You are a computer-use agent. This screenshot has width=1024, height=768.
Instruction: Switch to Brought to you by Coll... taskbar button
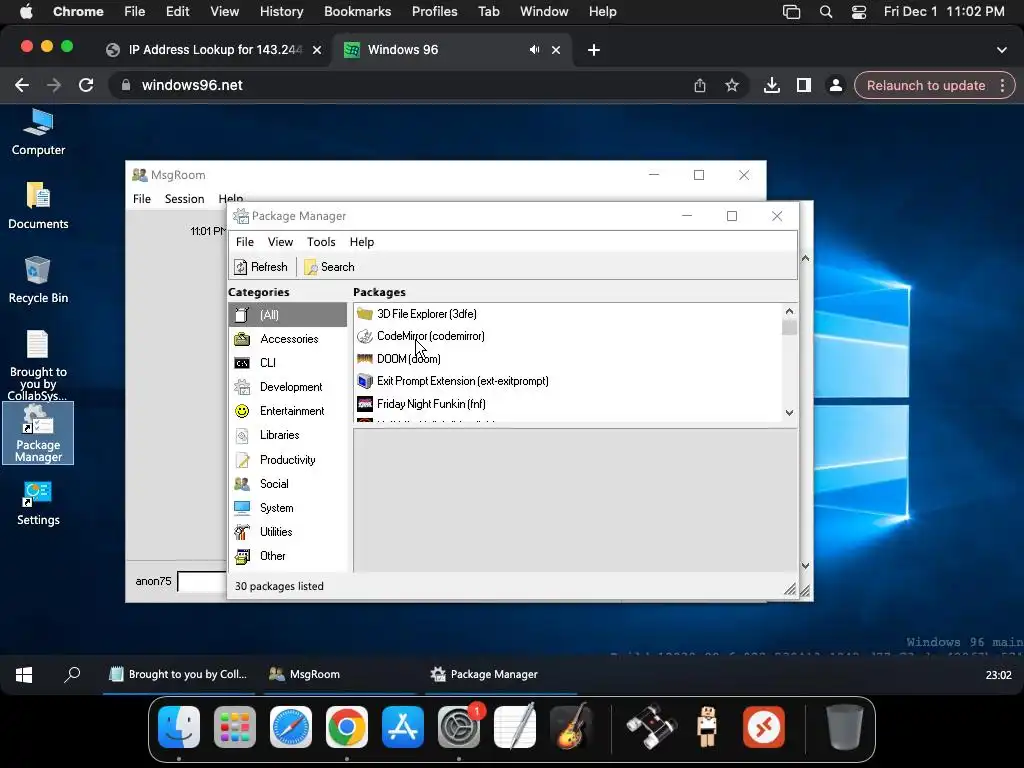click(x=179, y=675)
